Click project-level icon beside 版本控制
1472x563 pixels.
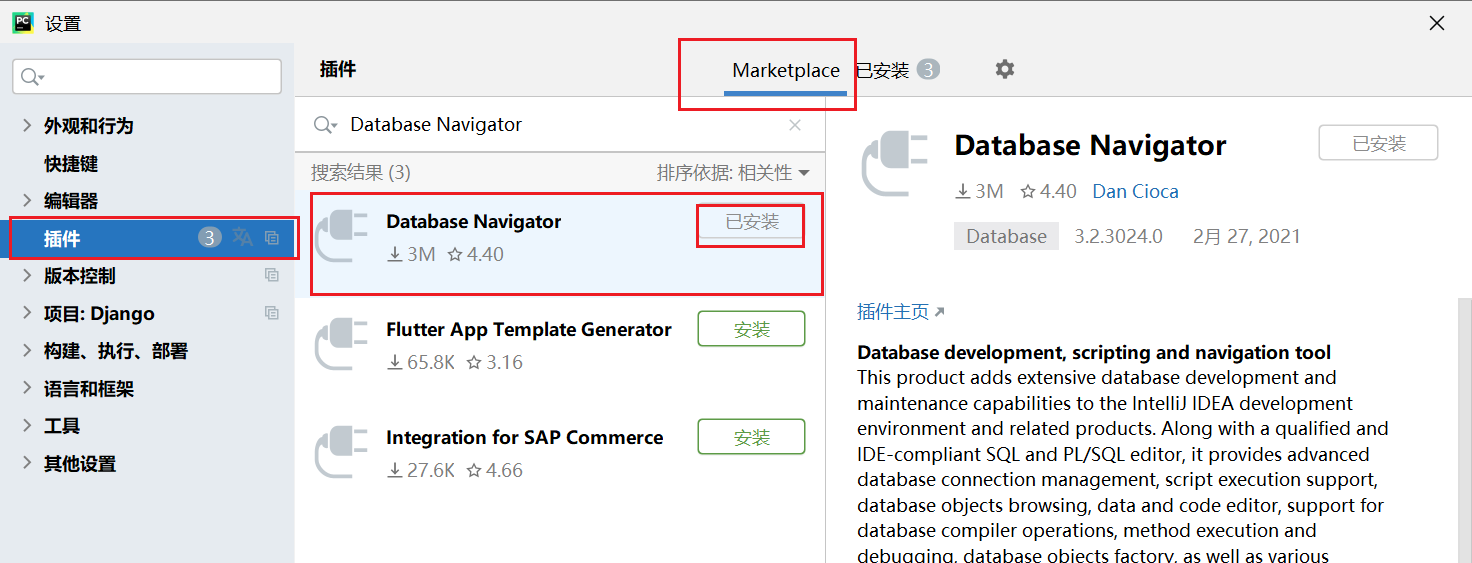tap(272, 275)
